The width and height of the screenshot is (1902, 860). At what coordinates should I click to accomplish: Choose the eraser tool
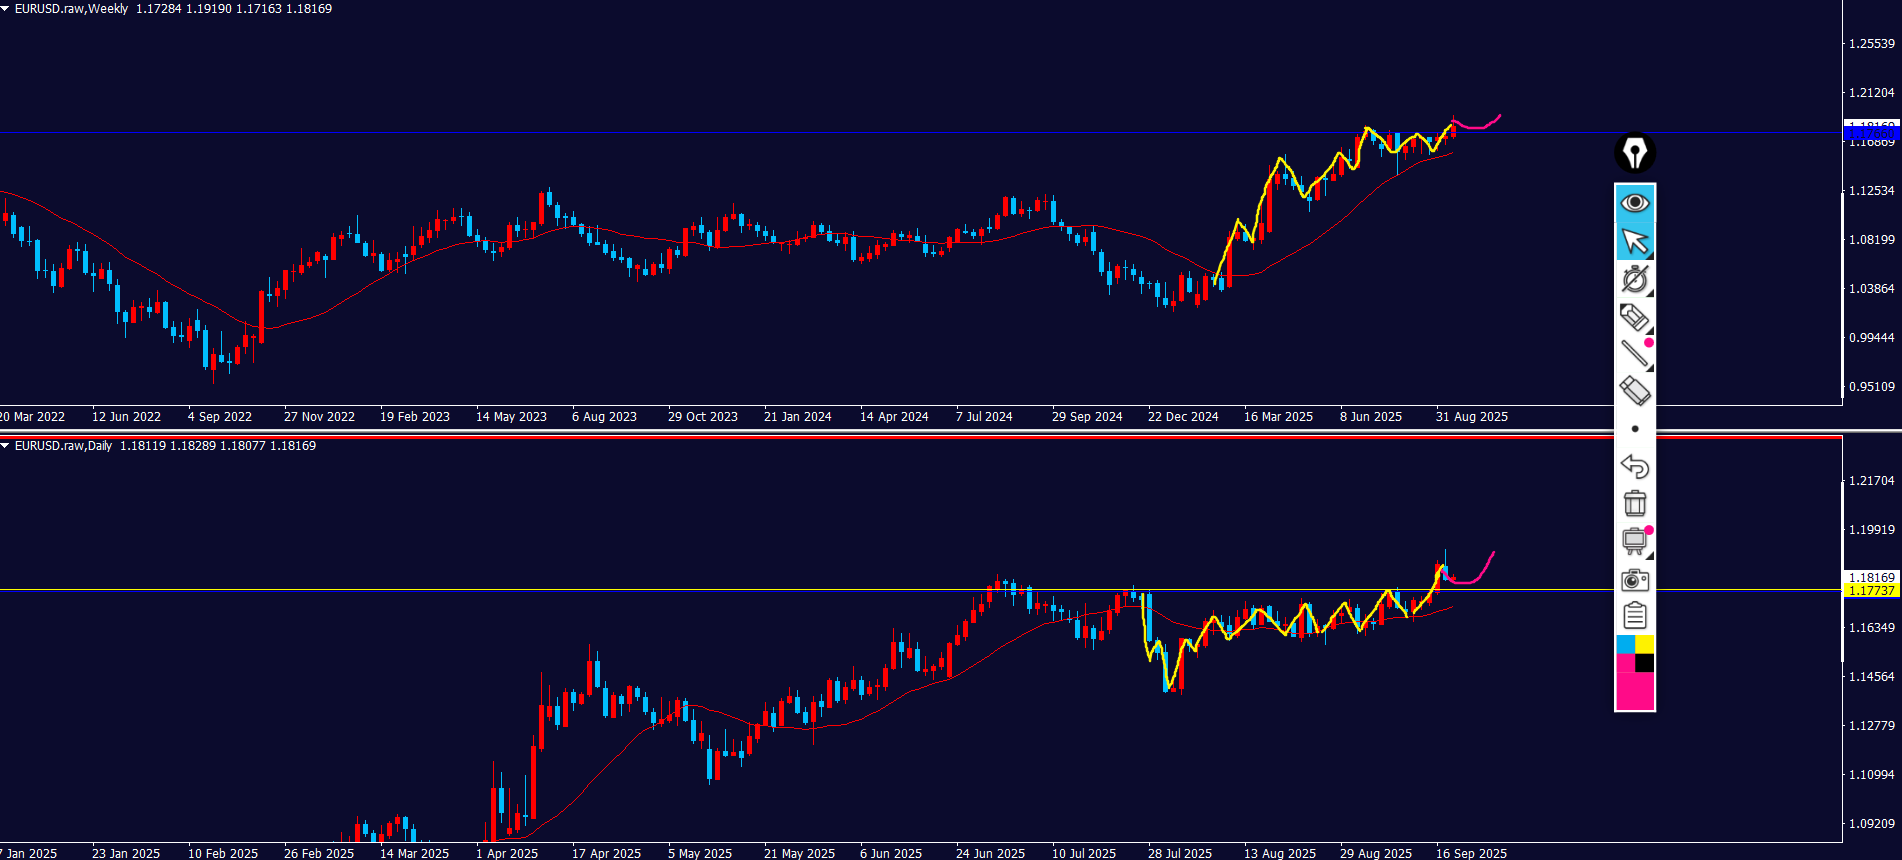(1634, 390)
